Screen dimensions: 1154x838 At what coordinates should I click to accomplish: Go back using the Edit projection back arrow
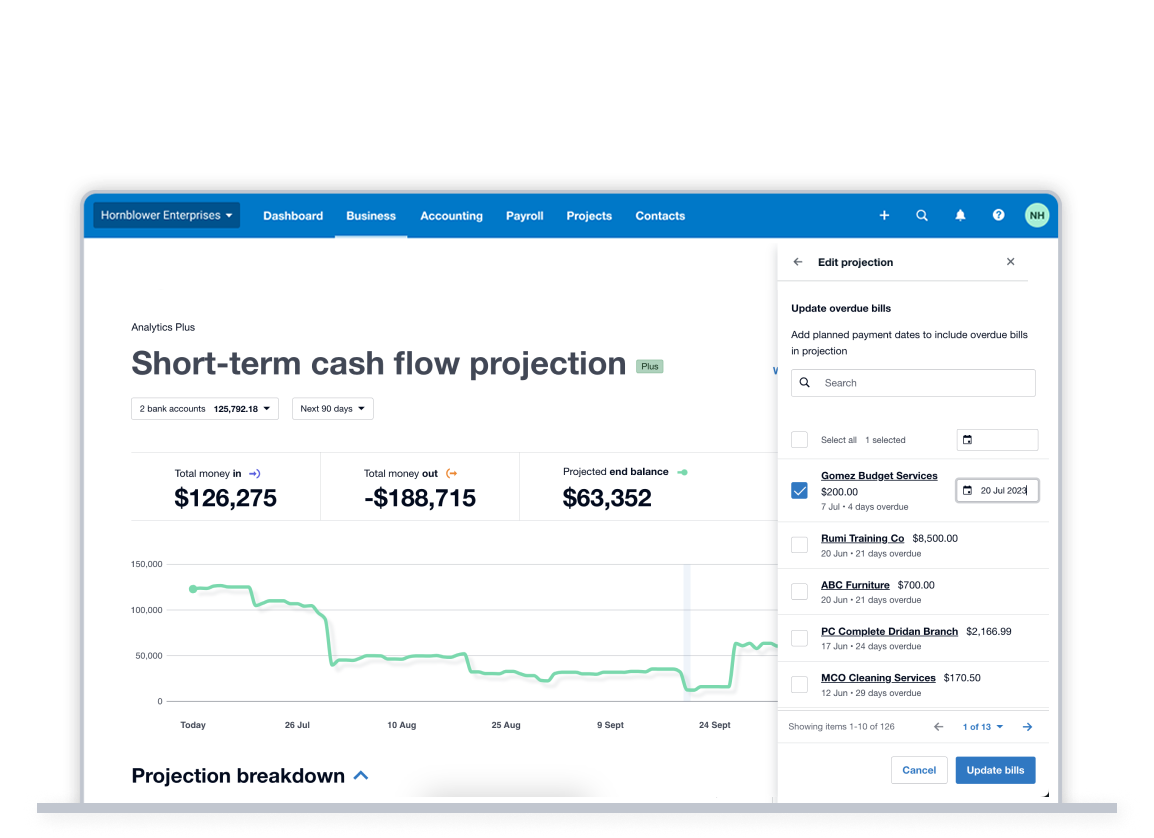797,261
